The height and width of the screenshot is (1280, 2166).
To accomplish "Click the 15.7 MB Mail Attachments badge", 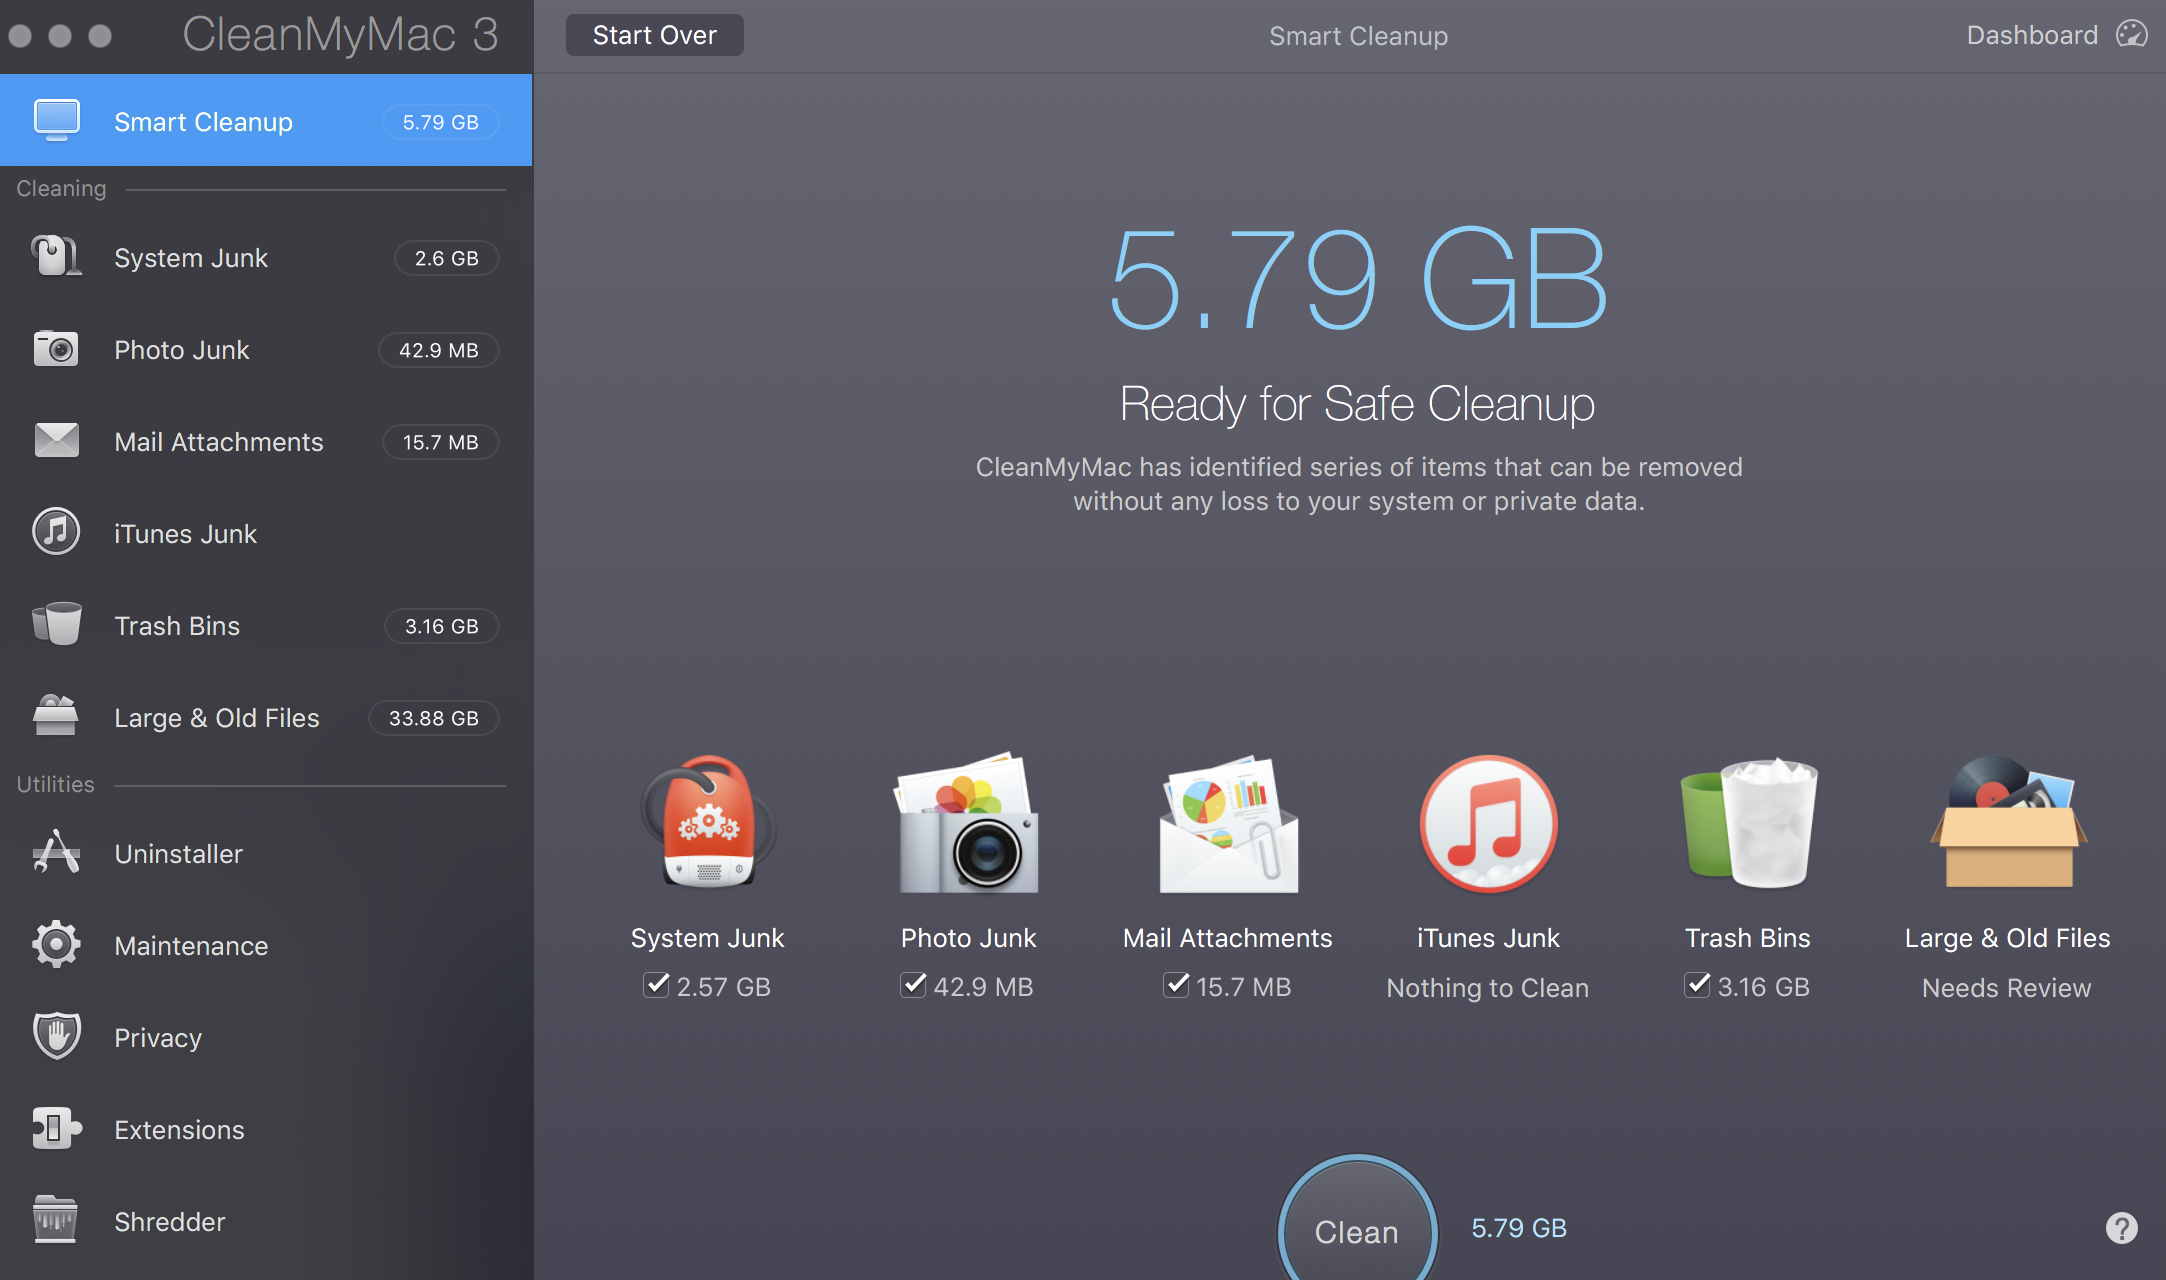I will (441, 442).
